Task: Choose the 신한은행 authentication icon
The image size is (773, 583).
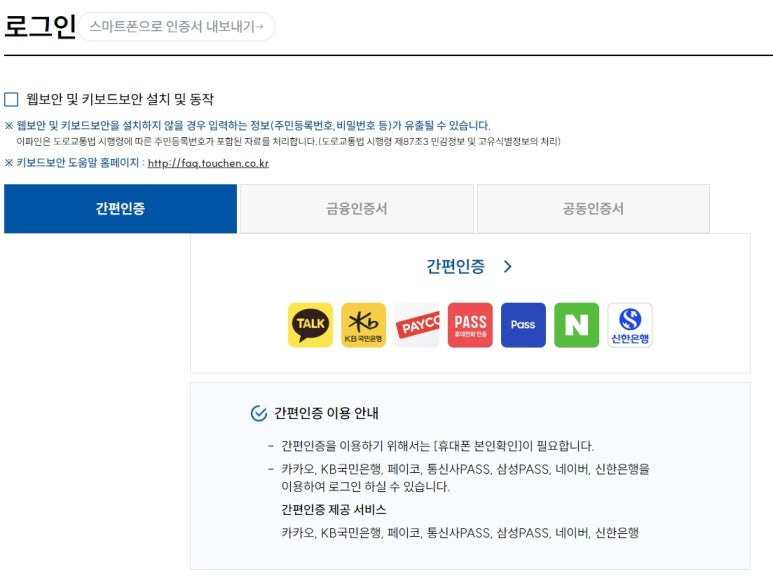Action: pyautogui.click(x=630, y=325)
